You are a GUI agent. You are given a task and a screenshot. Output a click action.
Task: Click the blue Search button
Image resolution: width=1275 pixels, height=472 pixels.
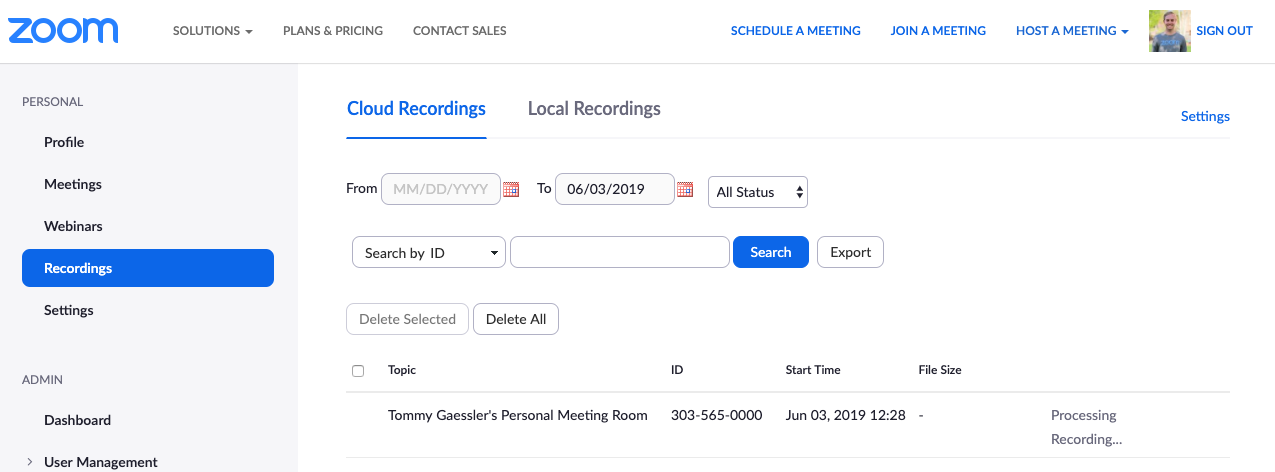[x=771, y=252]
